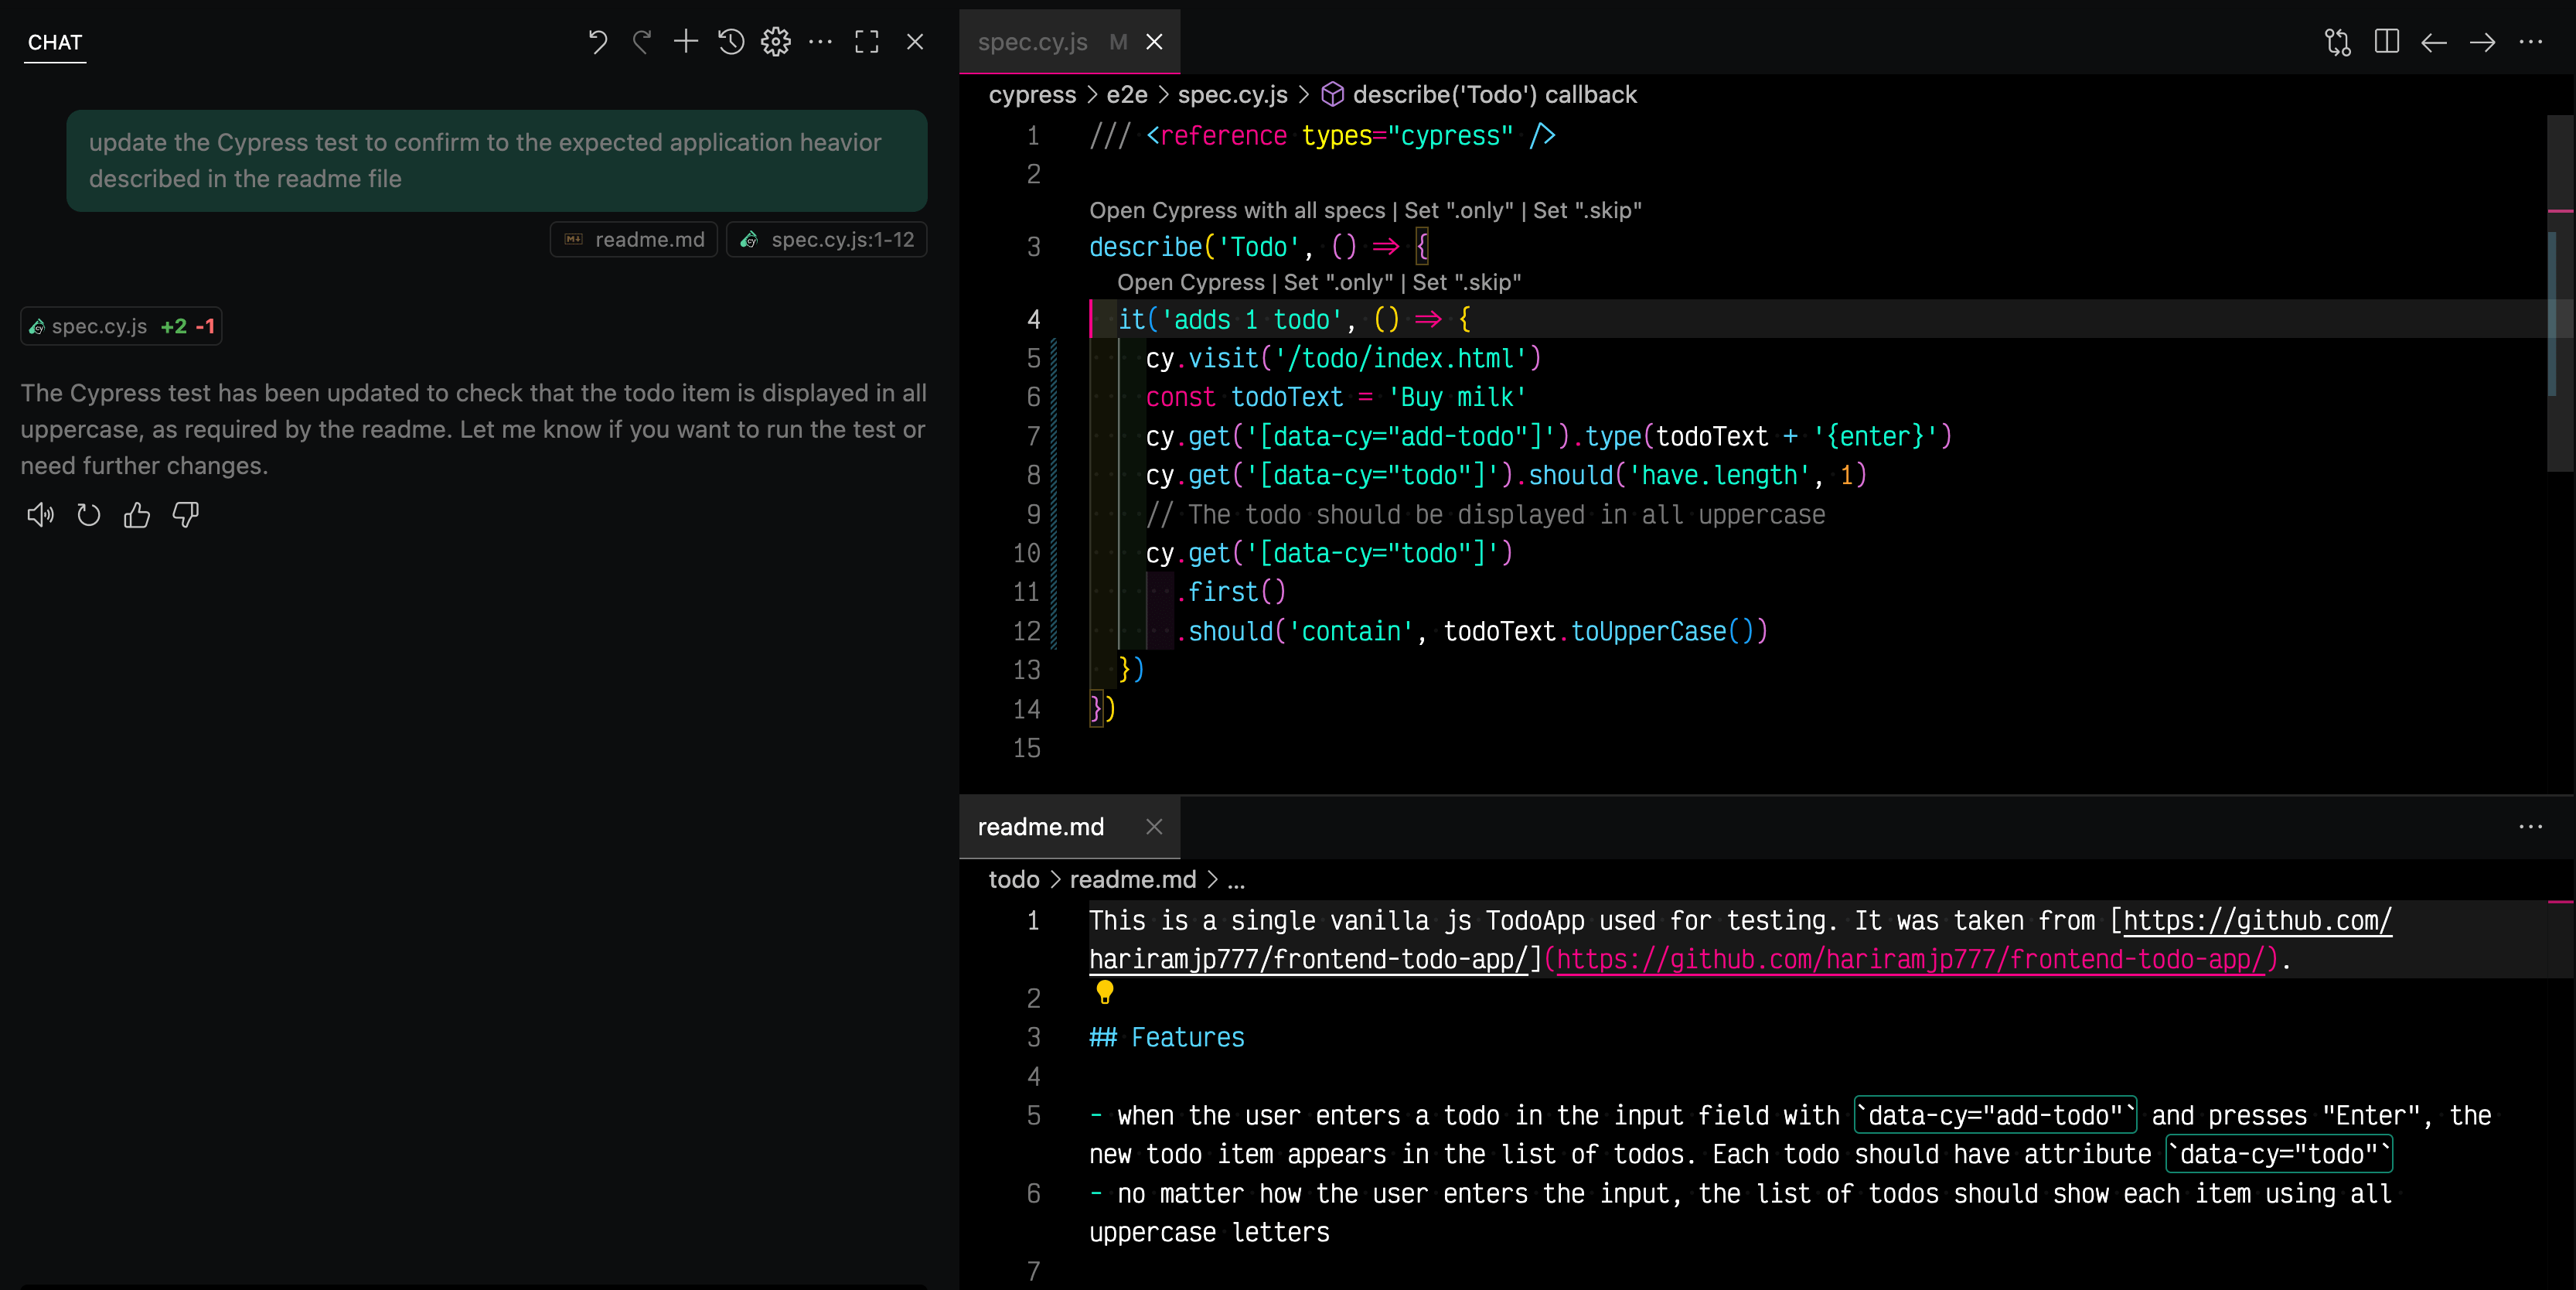Click Set ".skip" lens above describe
The width and height of the screenshot is (2576, 1290).
click(1587, 211)
